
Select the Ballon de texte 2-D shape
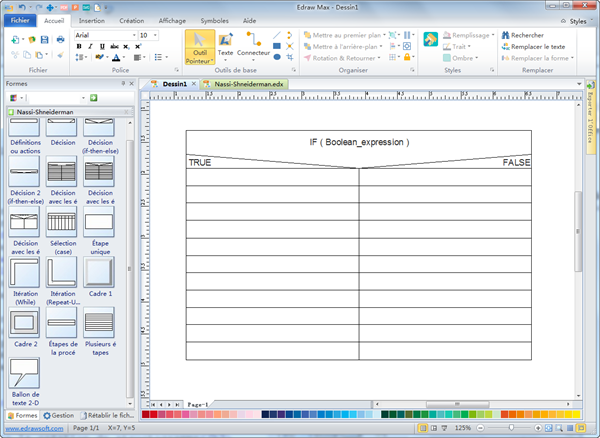click(x=26, y=380)
